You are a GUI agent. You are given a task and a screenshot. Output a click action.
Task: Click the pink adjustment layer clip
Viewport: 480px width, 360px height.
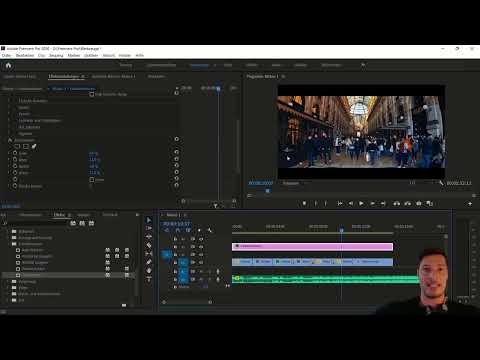(312, 247)
